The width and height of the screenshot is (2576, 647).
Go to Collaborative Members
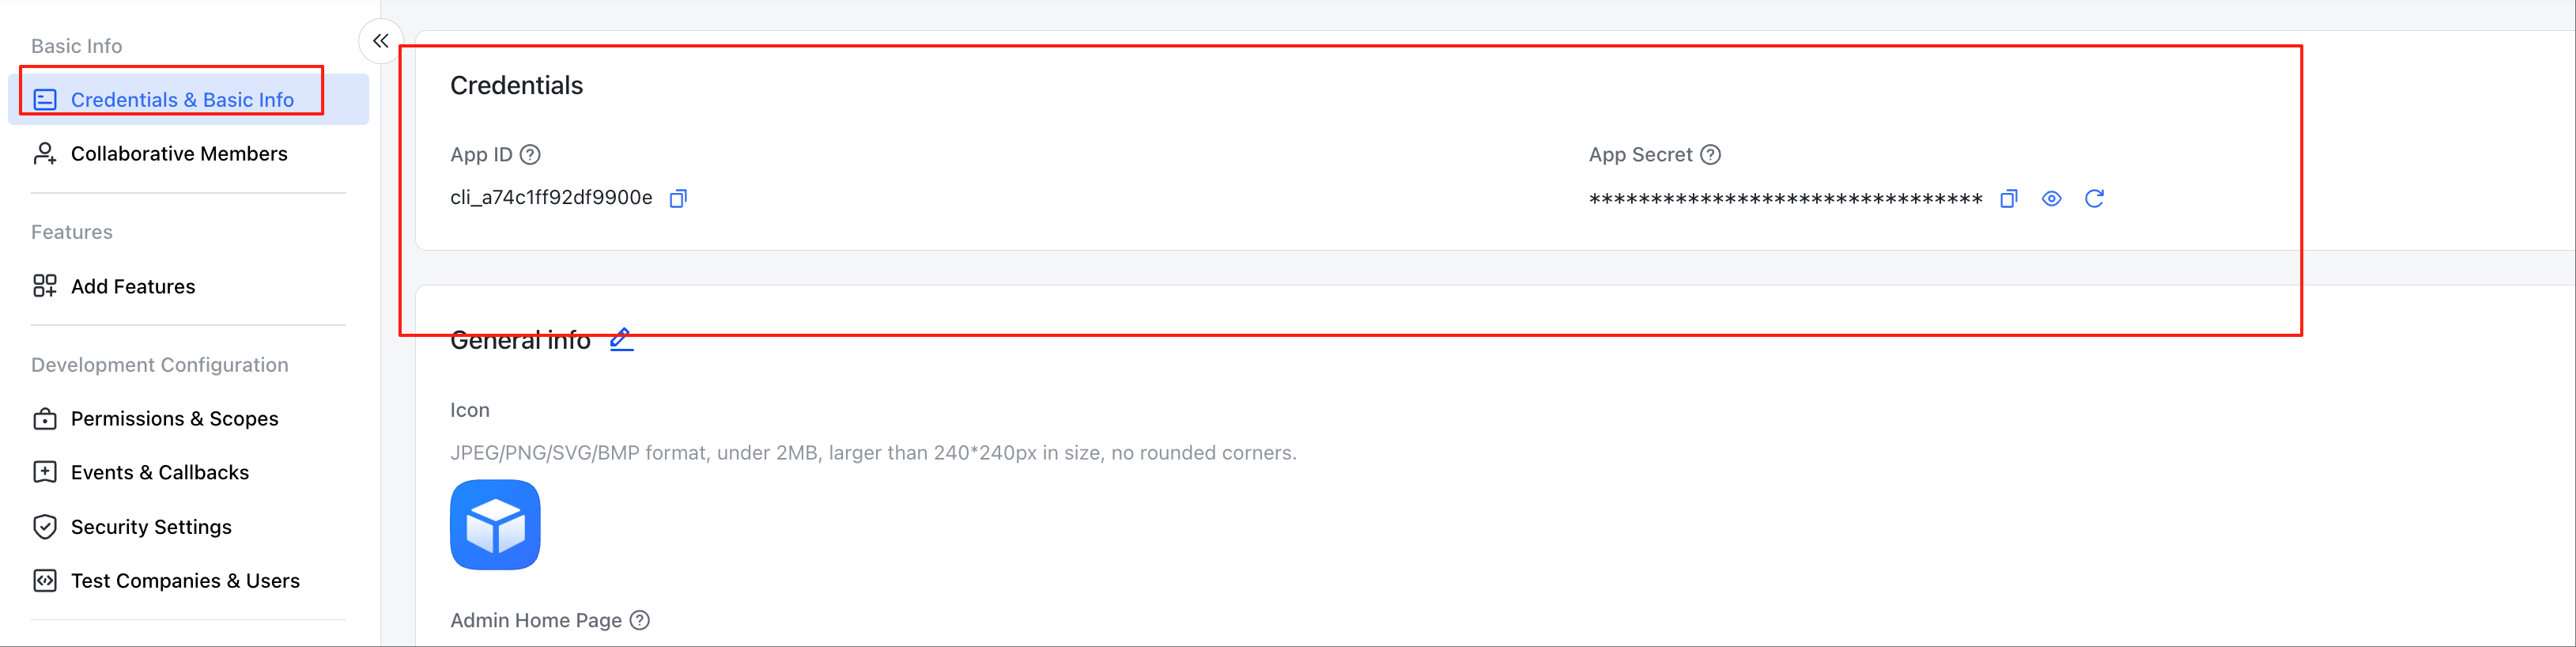click(x=179, y=154)
